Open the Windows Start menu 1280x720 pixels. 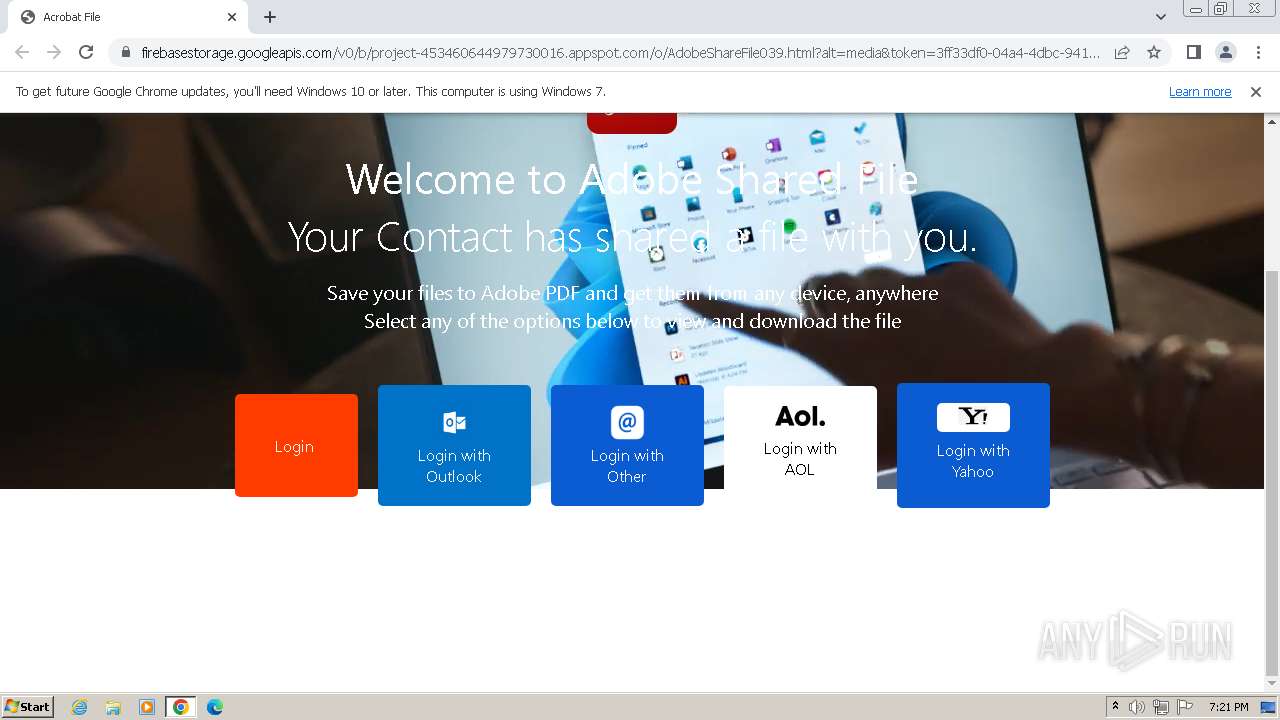[27, 707]
